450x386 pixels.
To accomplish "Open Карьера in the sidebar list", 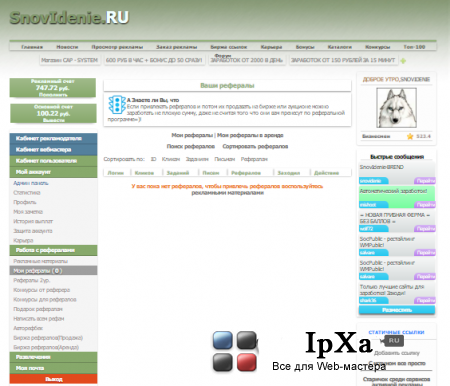I will pos(23,240).
